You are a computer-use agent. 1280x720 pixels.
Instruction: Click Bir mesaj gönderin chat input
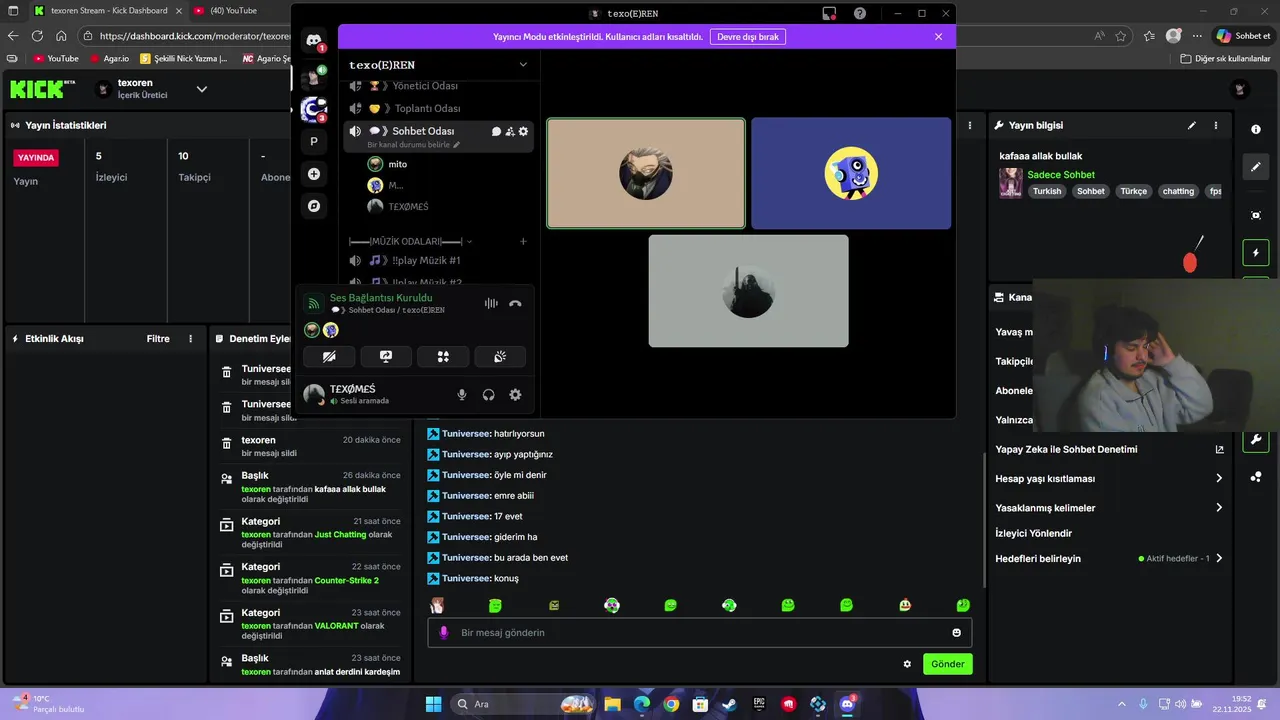point(699,633)
